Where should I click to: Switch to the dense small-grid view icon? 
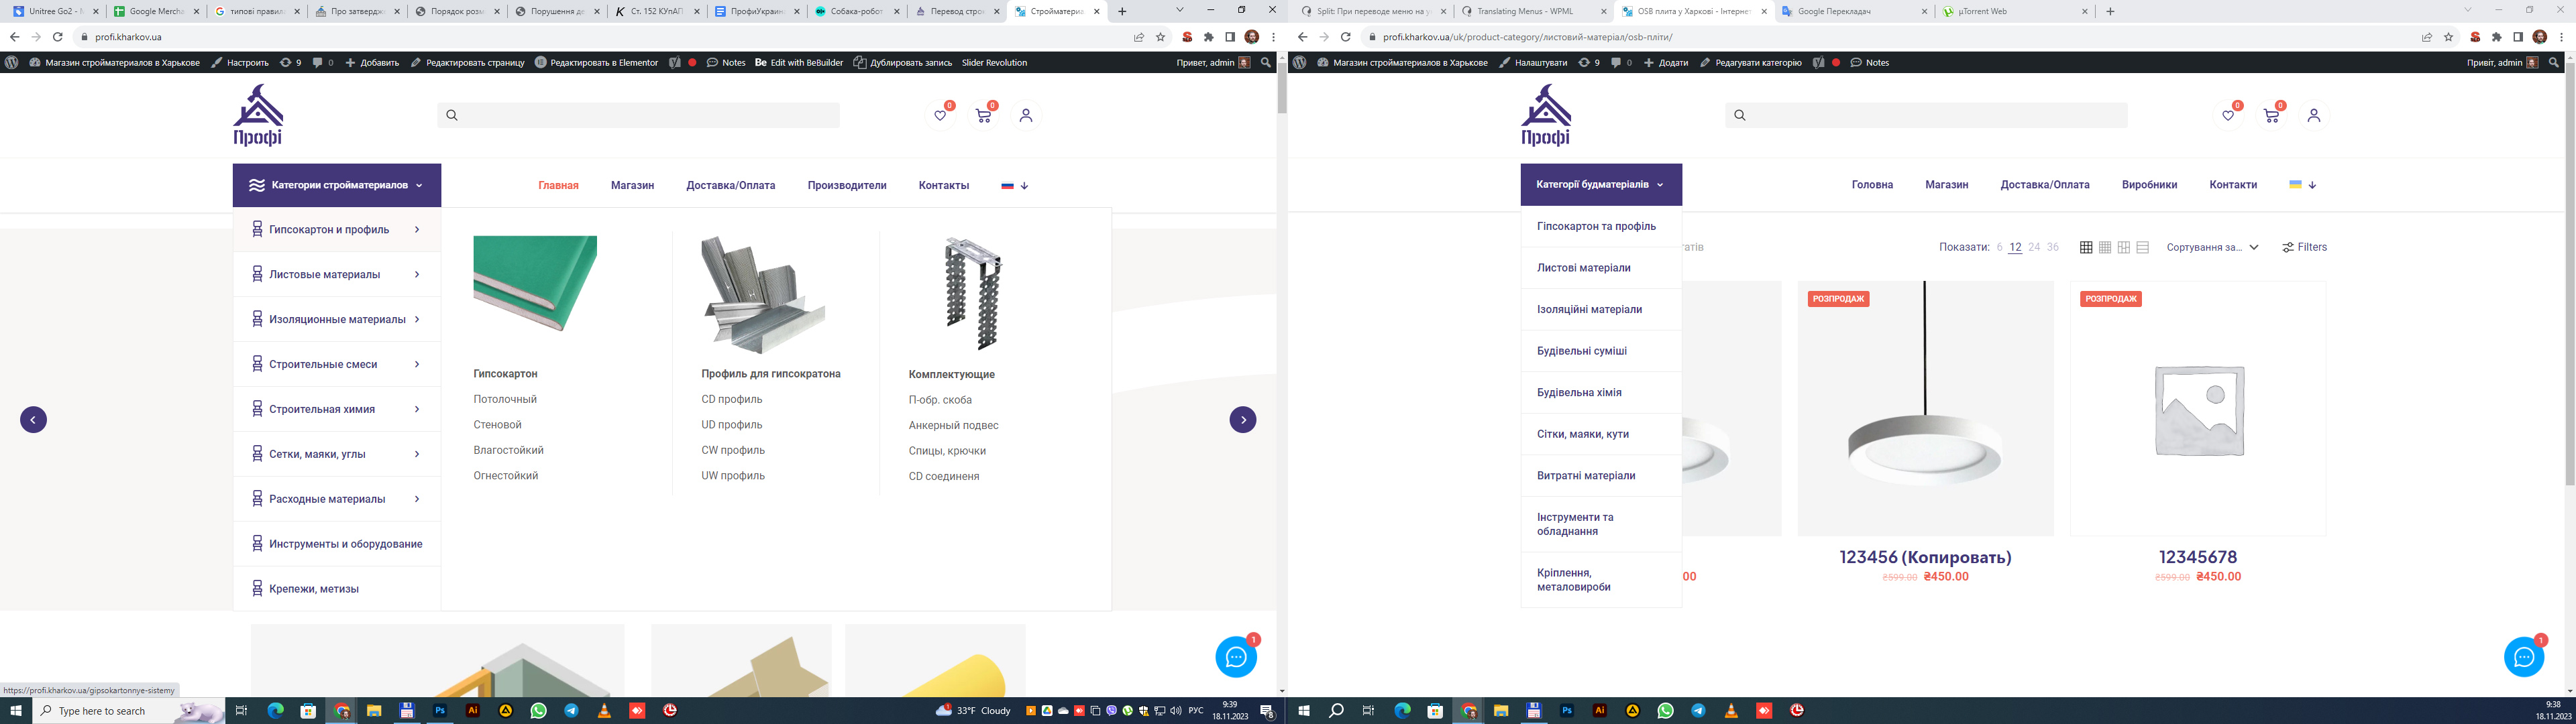point(2105,247)
